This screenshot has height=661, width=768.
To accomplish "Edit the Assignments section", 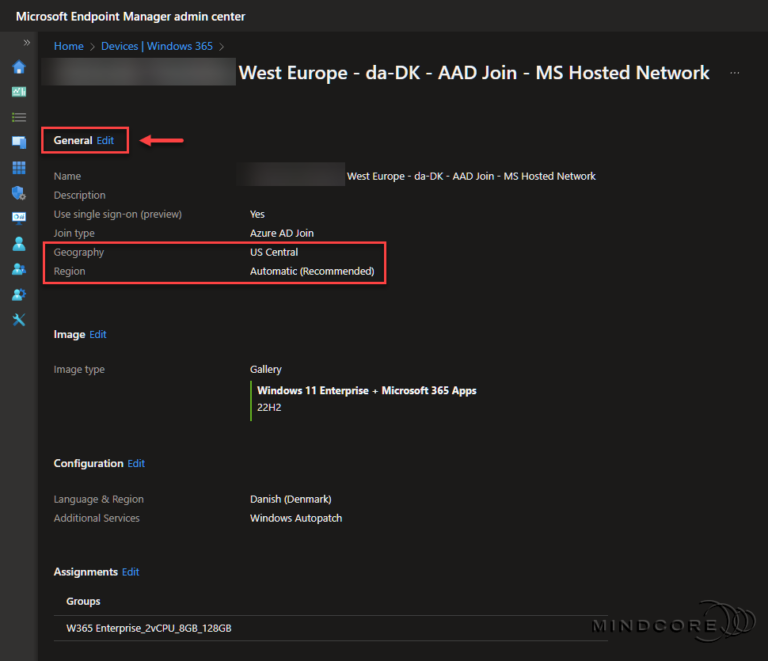I will [x=130, y=572].
